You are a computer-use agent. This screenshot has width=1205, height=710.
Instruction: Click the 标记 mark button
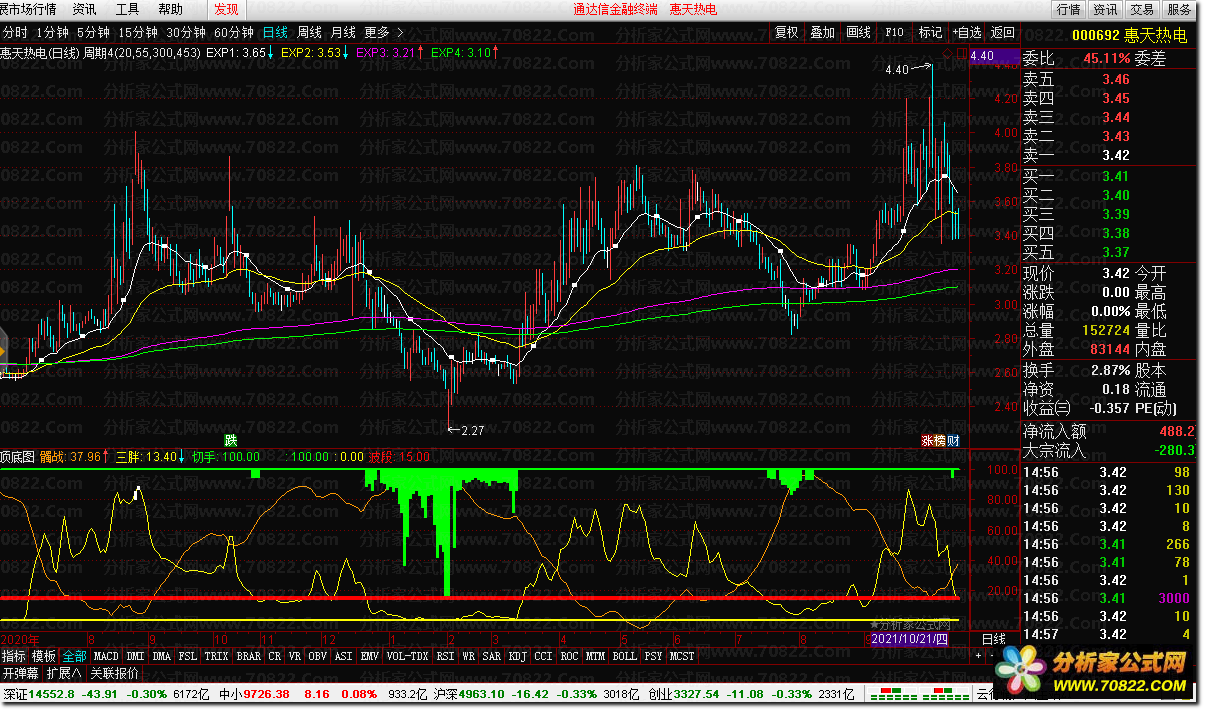[930, 32]
